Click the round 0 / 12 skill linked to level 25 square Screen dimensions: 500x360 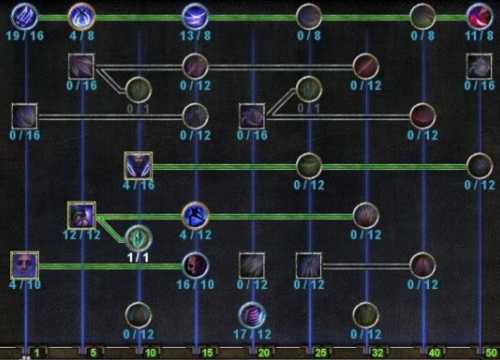coord(423,265)
